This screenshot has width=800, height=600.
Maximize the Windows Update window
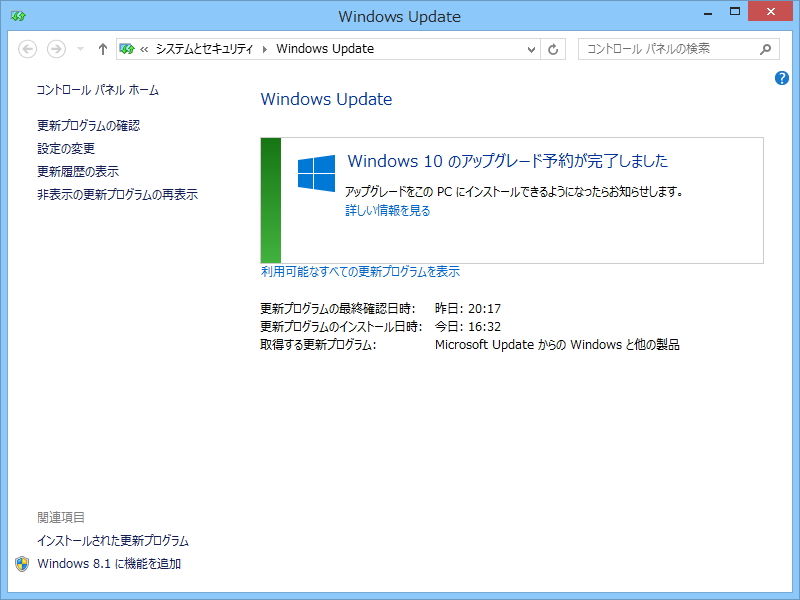click(x=735, y=11)
